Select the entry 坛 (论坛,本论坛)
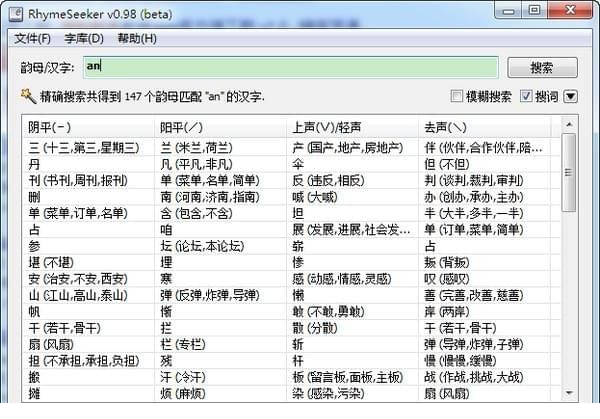The height and width of the screenshot is (419, 600). [202, 246]
